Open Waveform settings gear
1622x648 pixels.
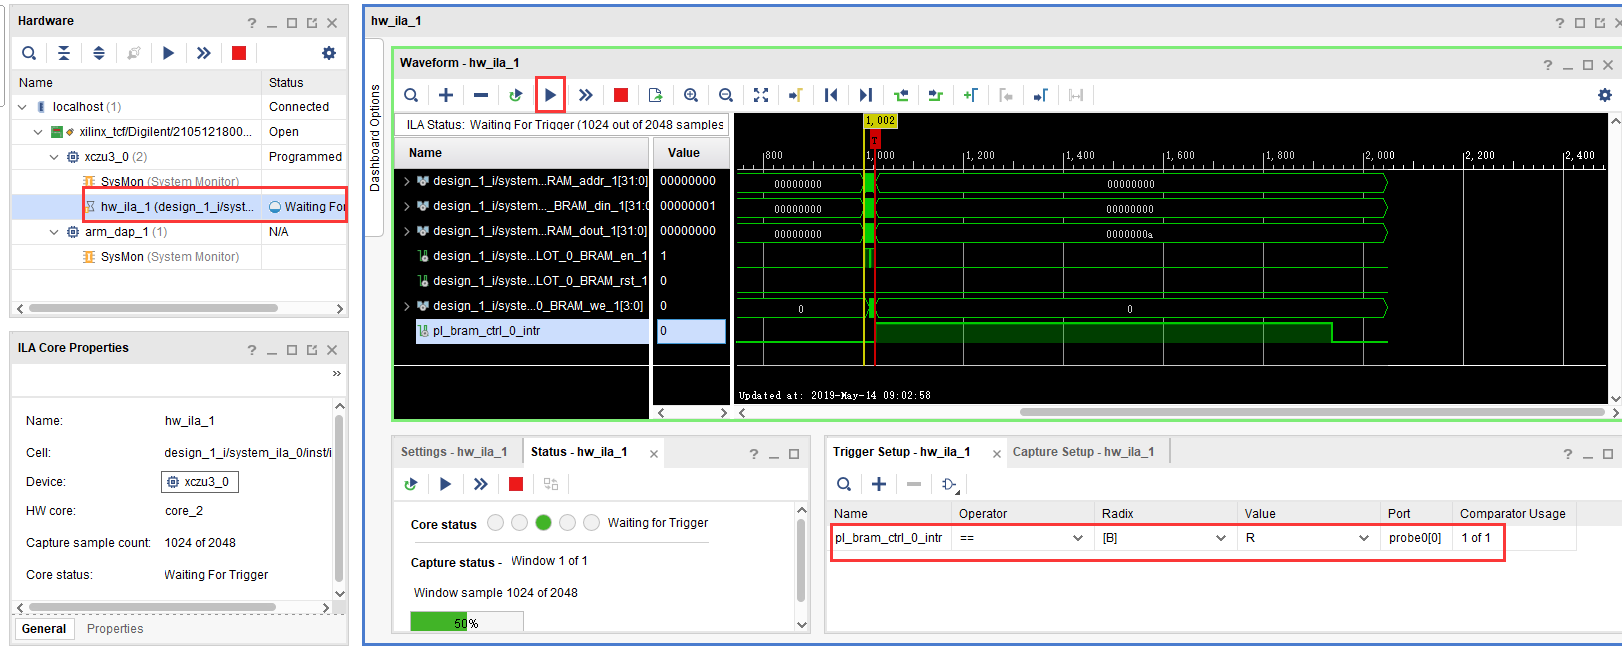(1604, 95)
